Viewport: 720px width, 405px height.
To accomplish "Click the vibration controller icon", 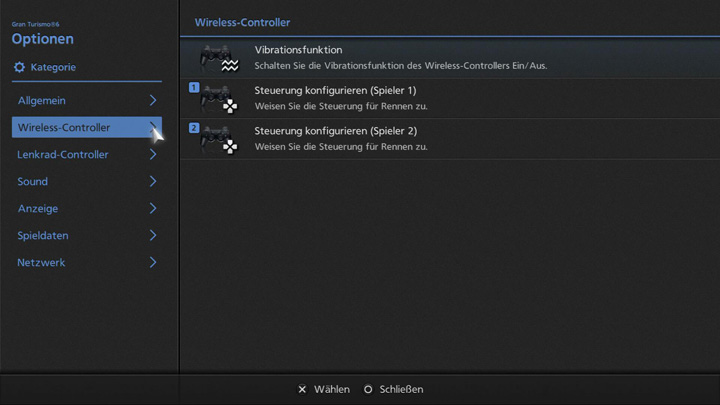I will click(217, 58).
